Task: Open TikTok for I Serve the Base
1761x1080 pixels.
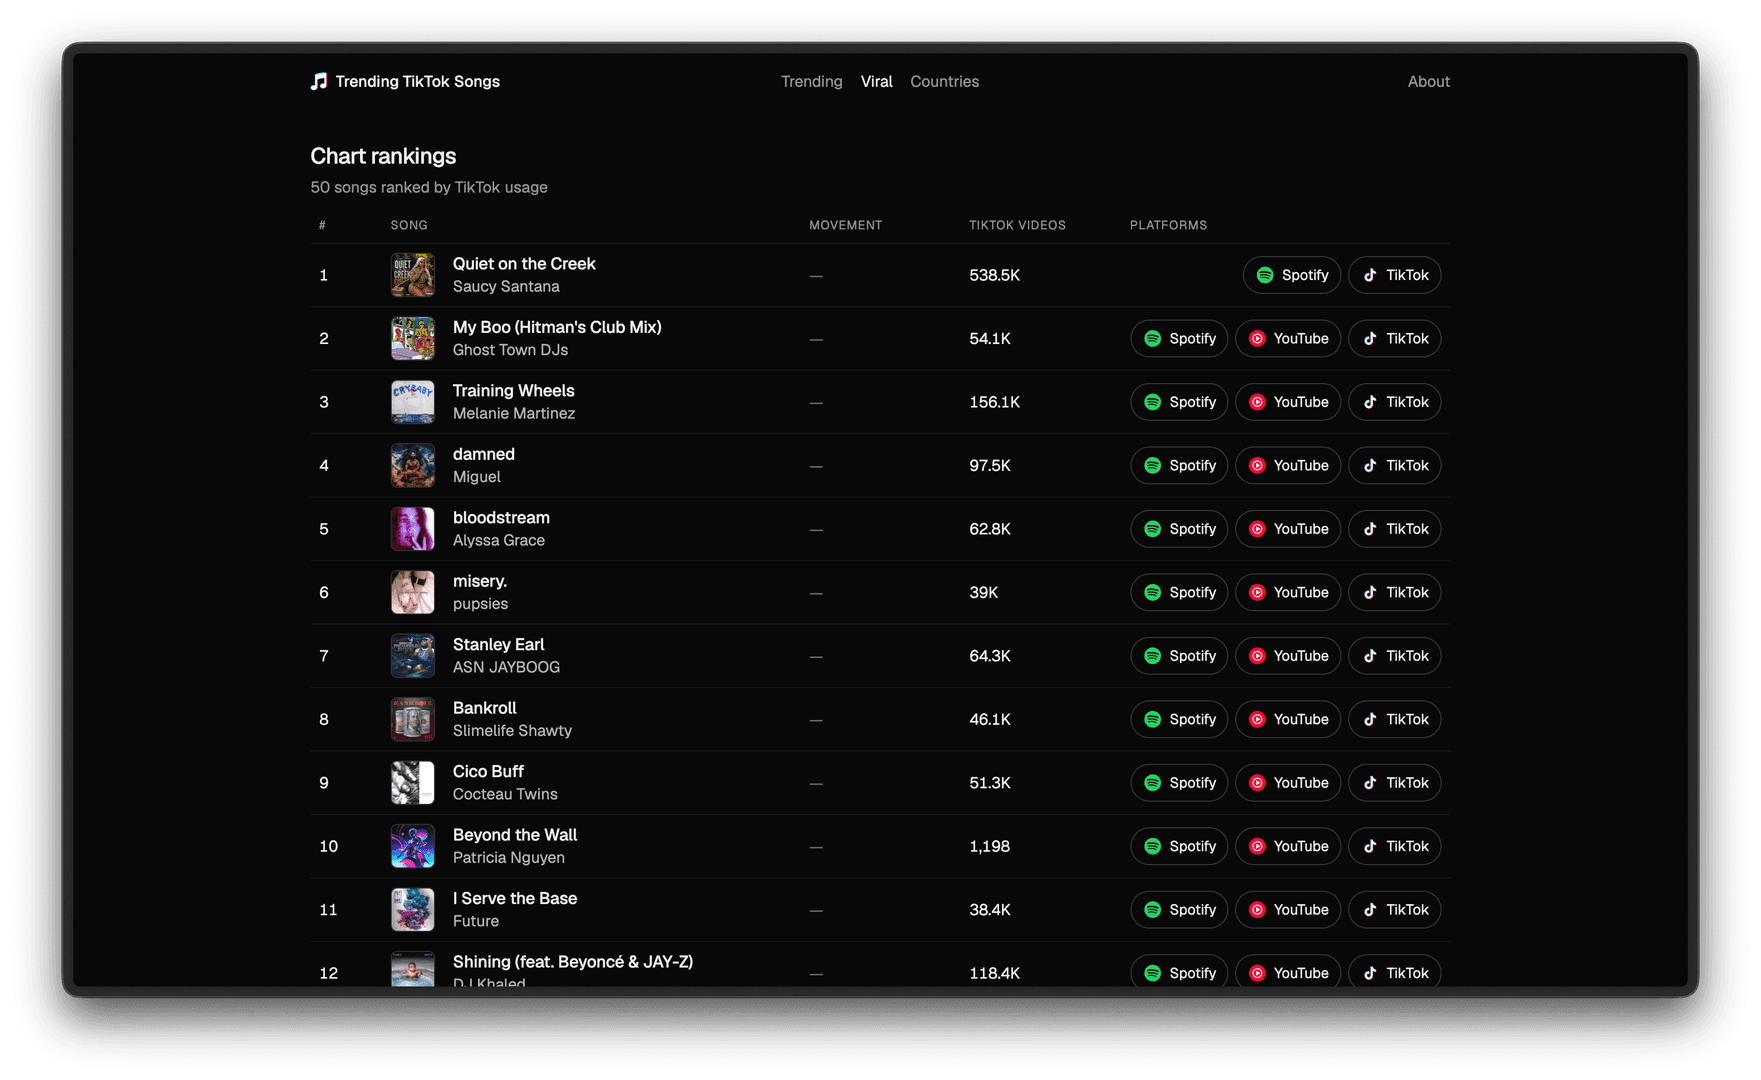Action: pos(1394,910)
